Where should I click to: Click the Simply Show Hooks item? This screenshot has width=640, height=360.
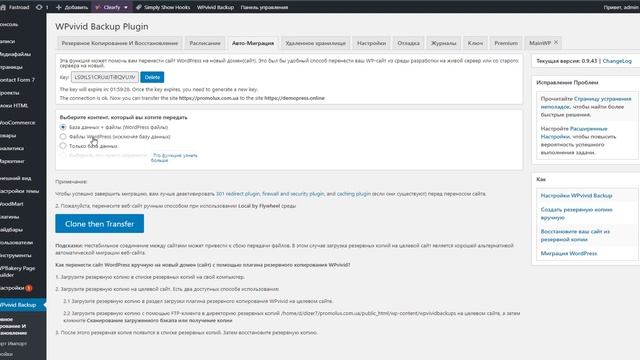[163, 7]
